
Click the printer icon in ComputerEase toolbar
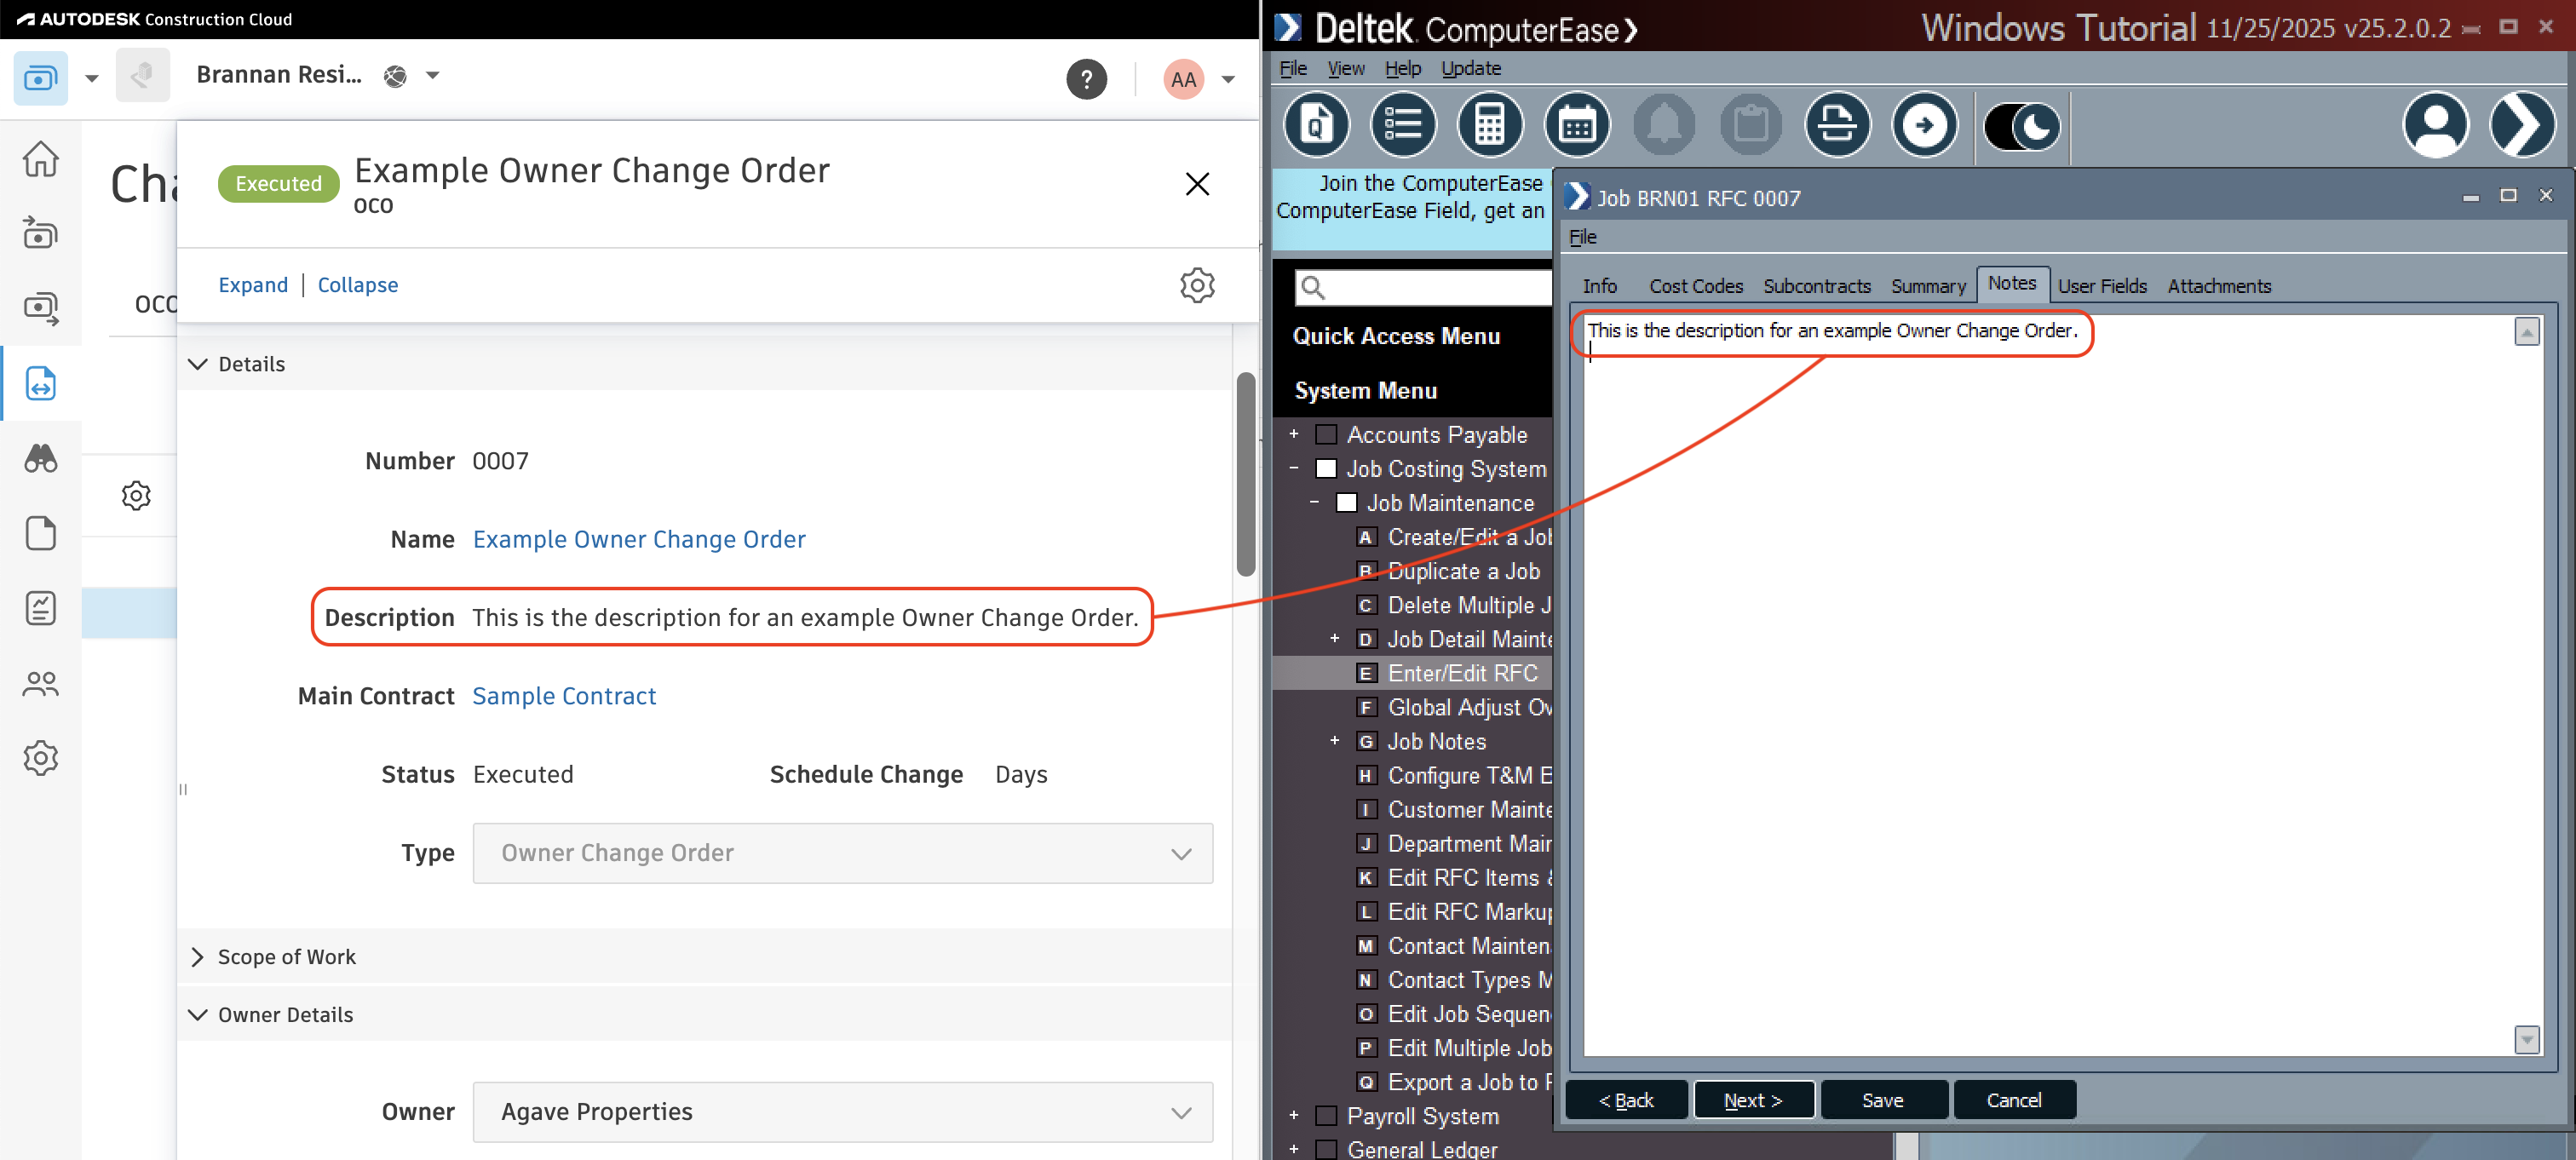[1836, 126]
